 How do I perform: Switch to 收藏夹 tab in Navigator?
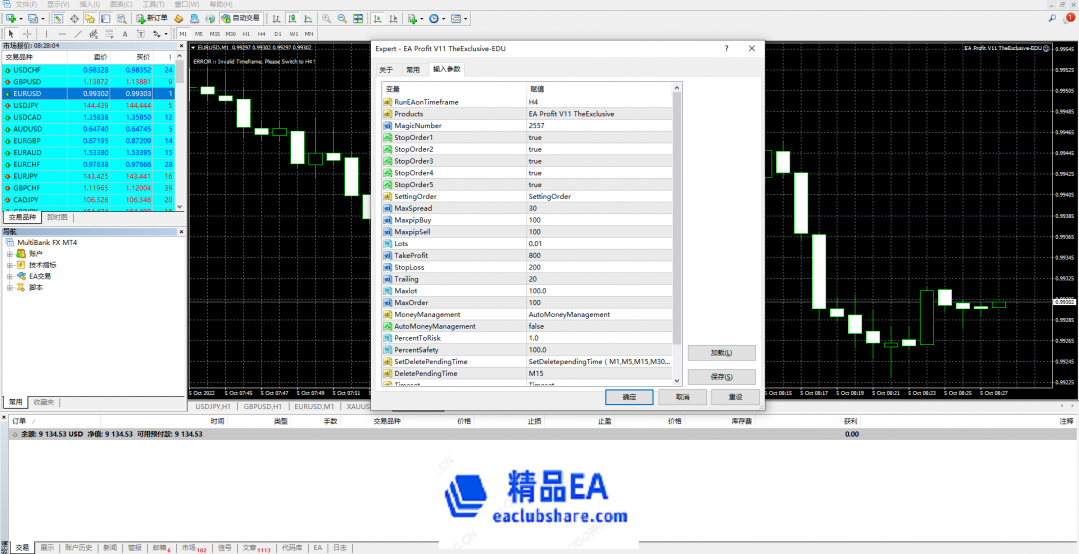pyautogui.click(x=44, y=402)
